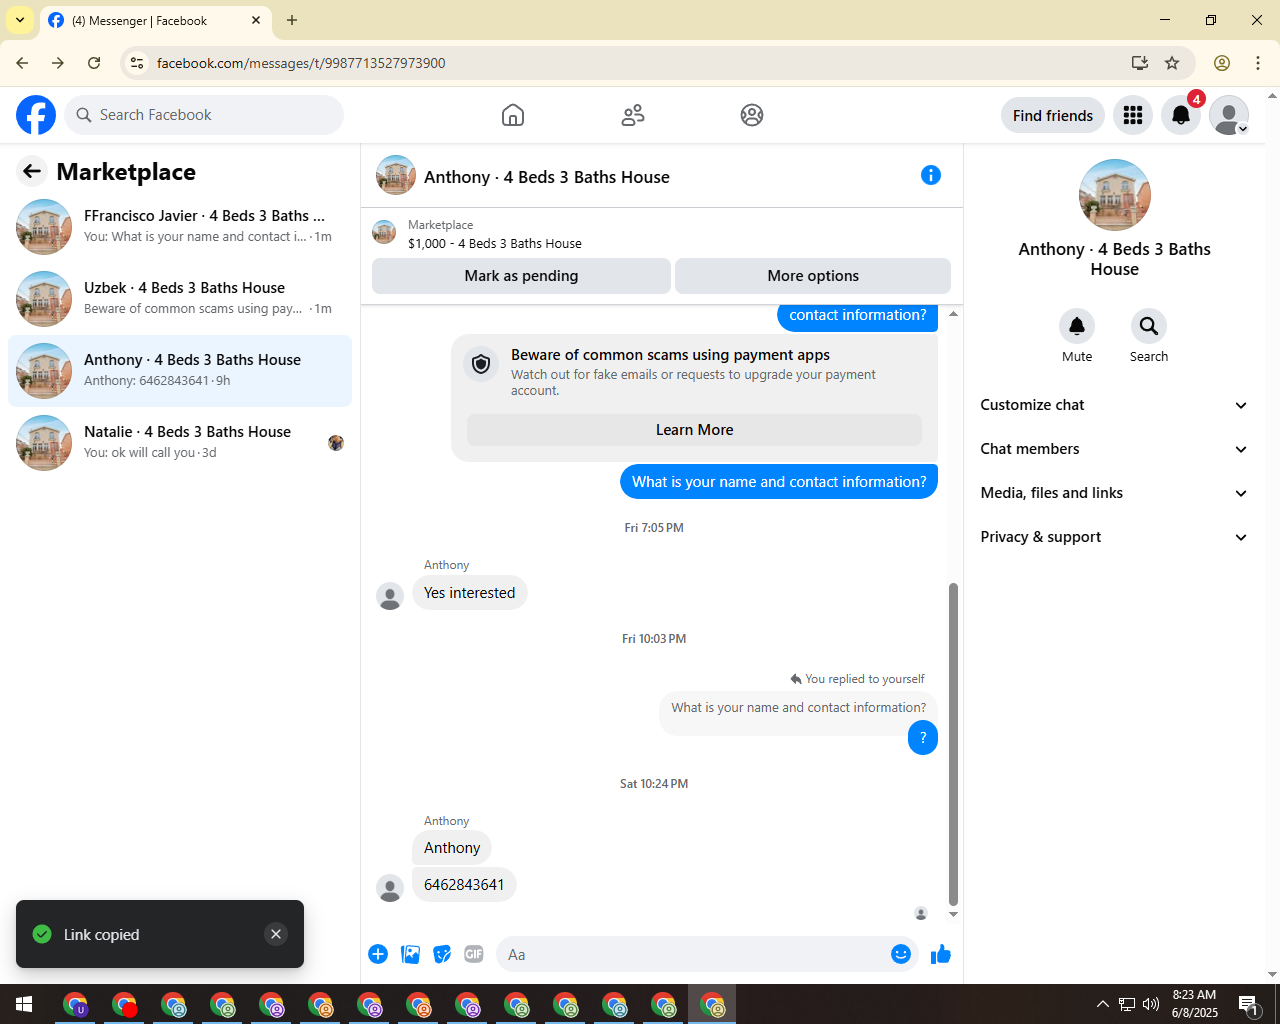Open Chrome tab search dropdown
The image size is (1280, 1024).
point(20,20)
